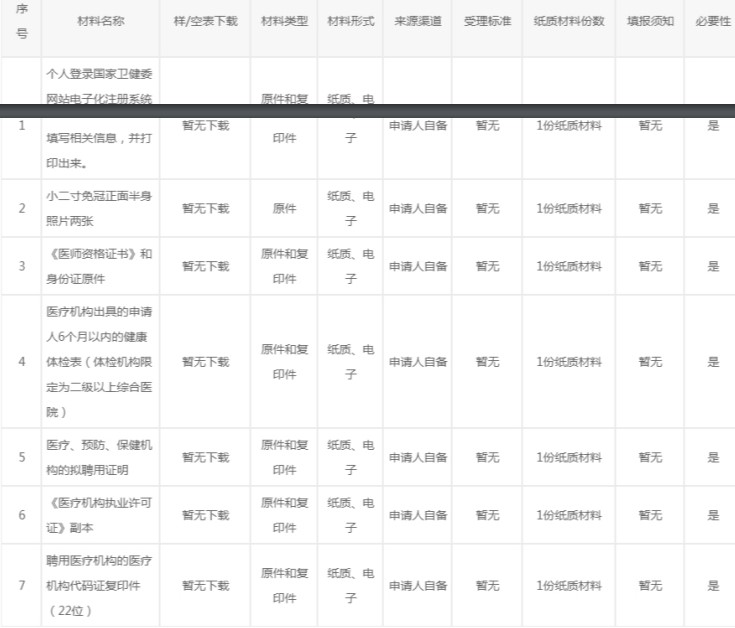Viewport: 735px width, 628px height.
Task: Click 填报须知 暂无 in row 3
Action: pyautogui.click(x=650, y=266)
